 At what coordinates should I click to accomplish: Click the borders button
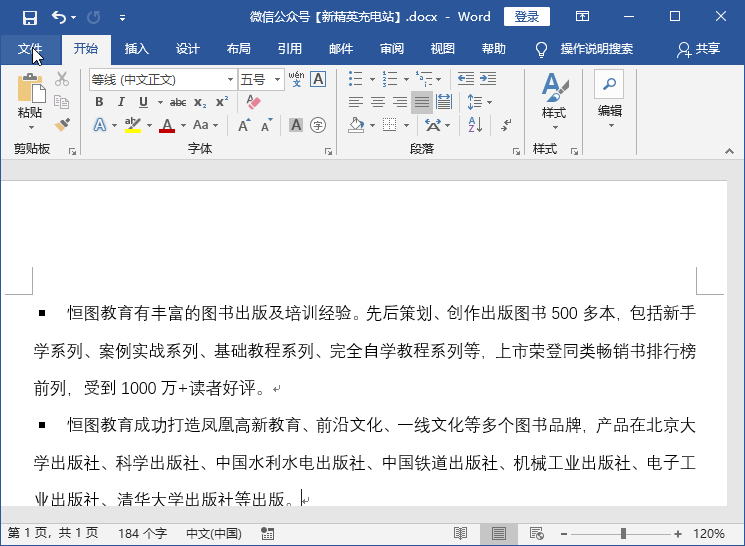390,125
